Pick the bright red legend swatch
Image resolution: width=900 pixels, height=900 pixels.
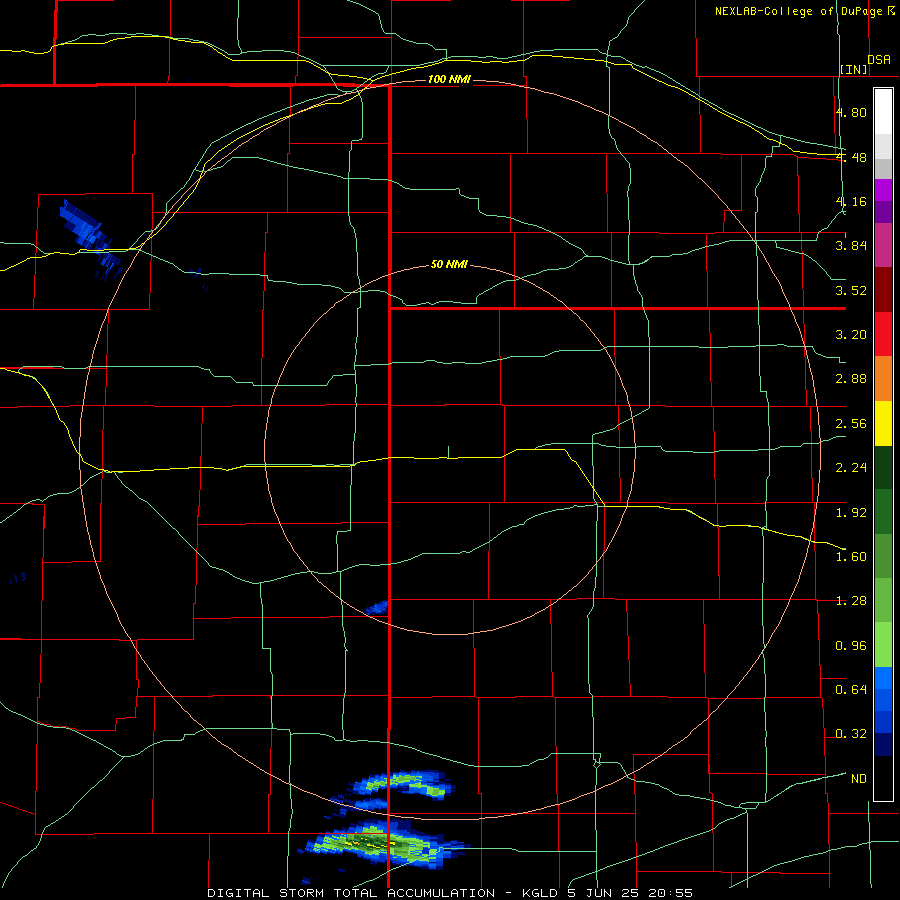pos(883,334)
